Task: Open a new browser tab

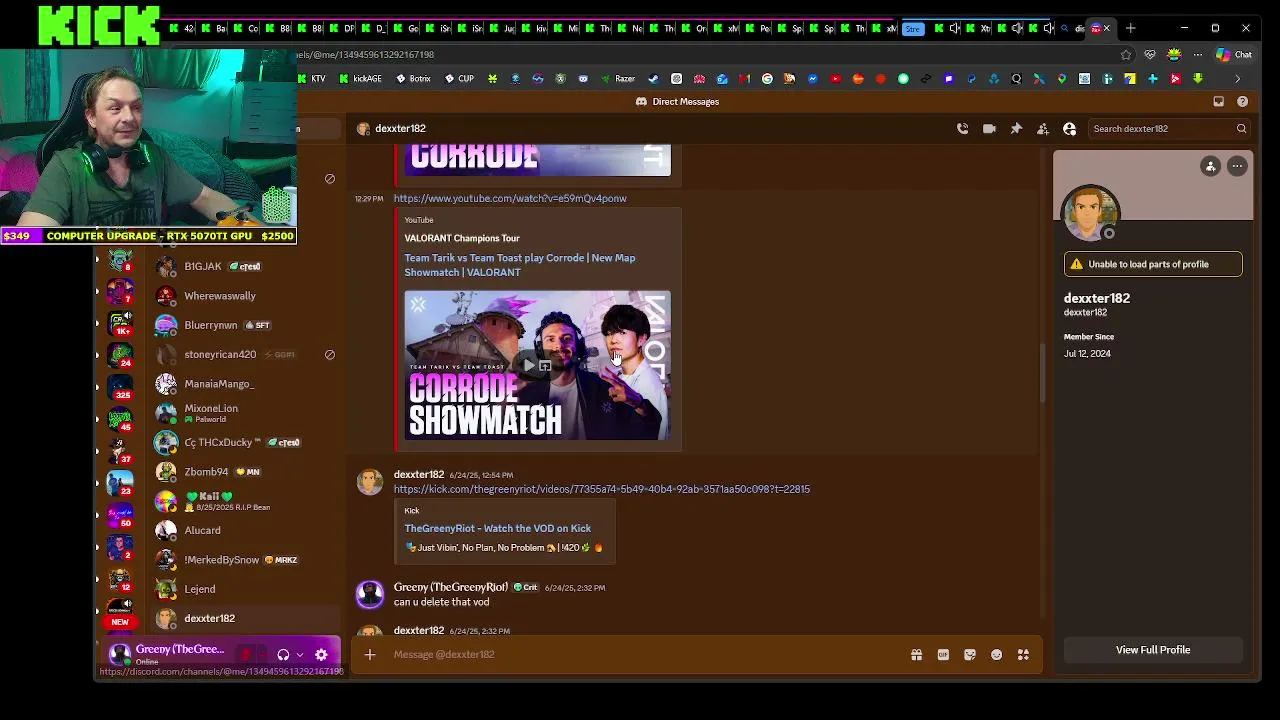Action: (x=1130, y=28)
